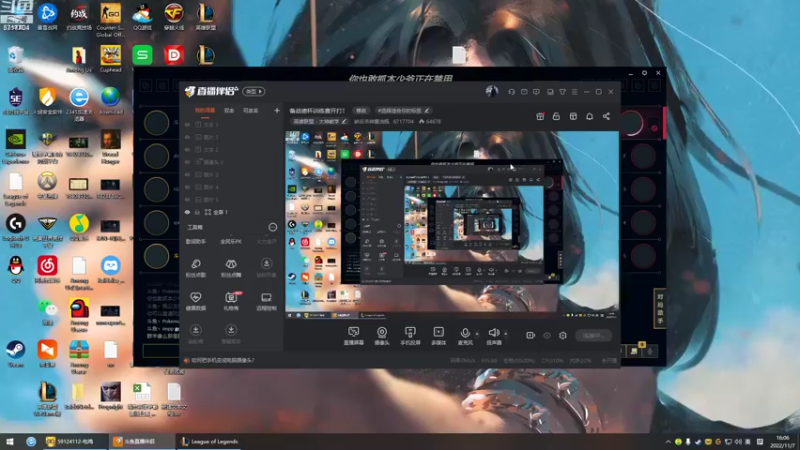Click the start streaming button

pyautogui.click(x=593, y=335)
